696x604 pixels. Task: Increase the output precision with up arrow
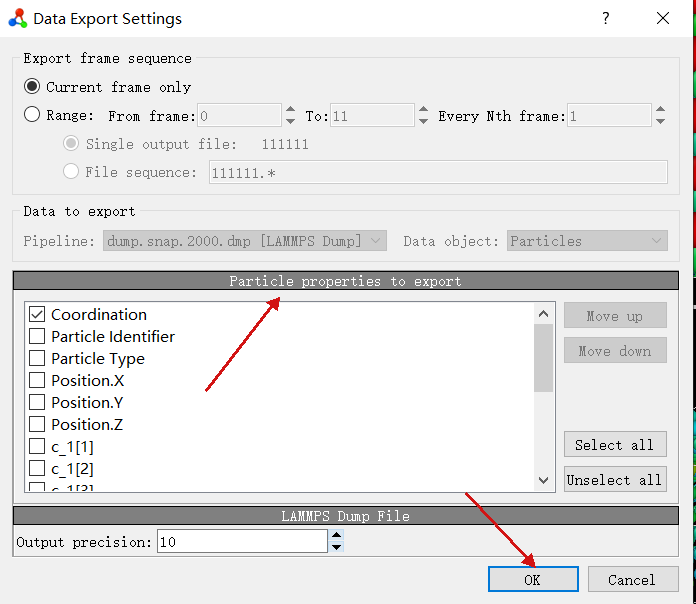(x=336, y=536)
